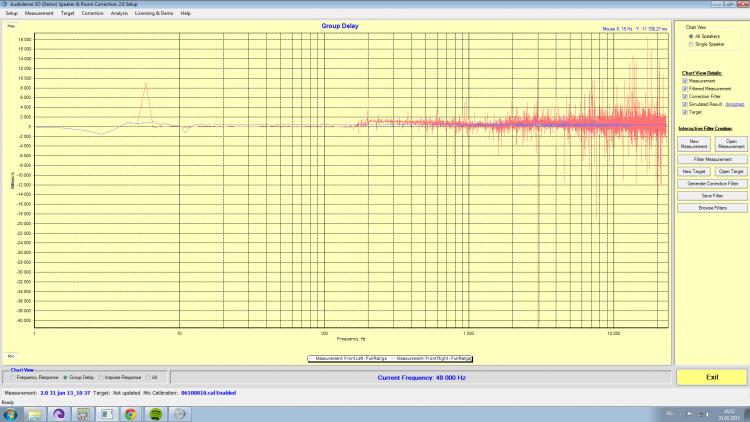Open Spotify from the taskbar
This screenshot has width=750, height=422.
coord(155,414)
